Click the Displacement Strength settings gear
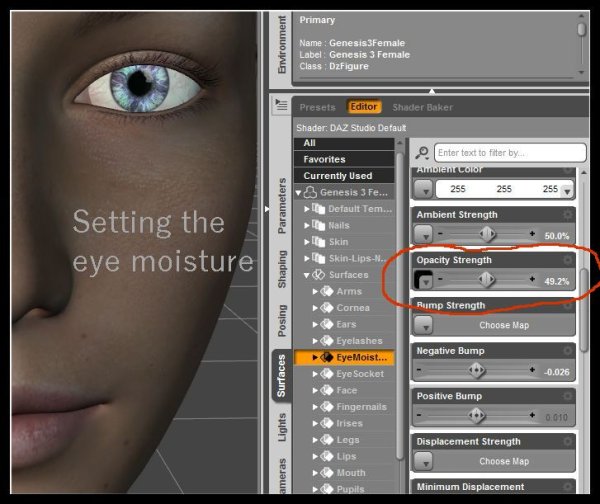 point(568,442)
